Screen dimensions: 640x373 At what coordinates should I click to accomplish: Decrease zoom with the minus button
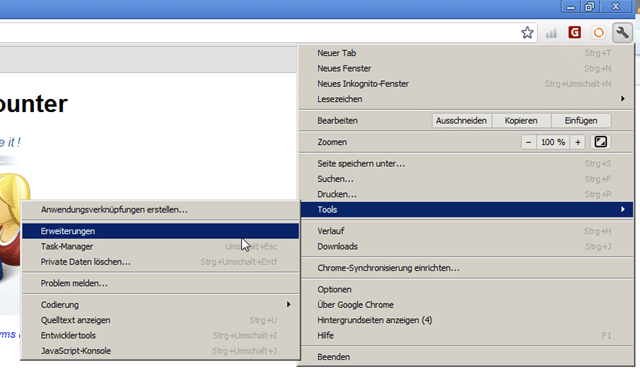(529, 142)
